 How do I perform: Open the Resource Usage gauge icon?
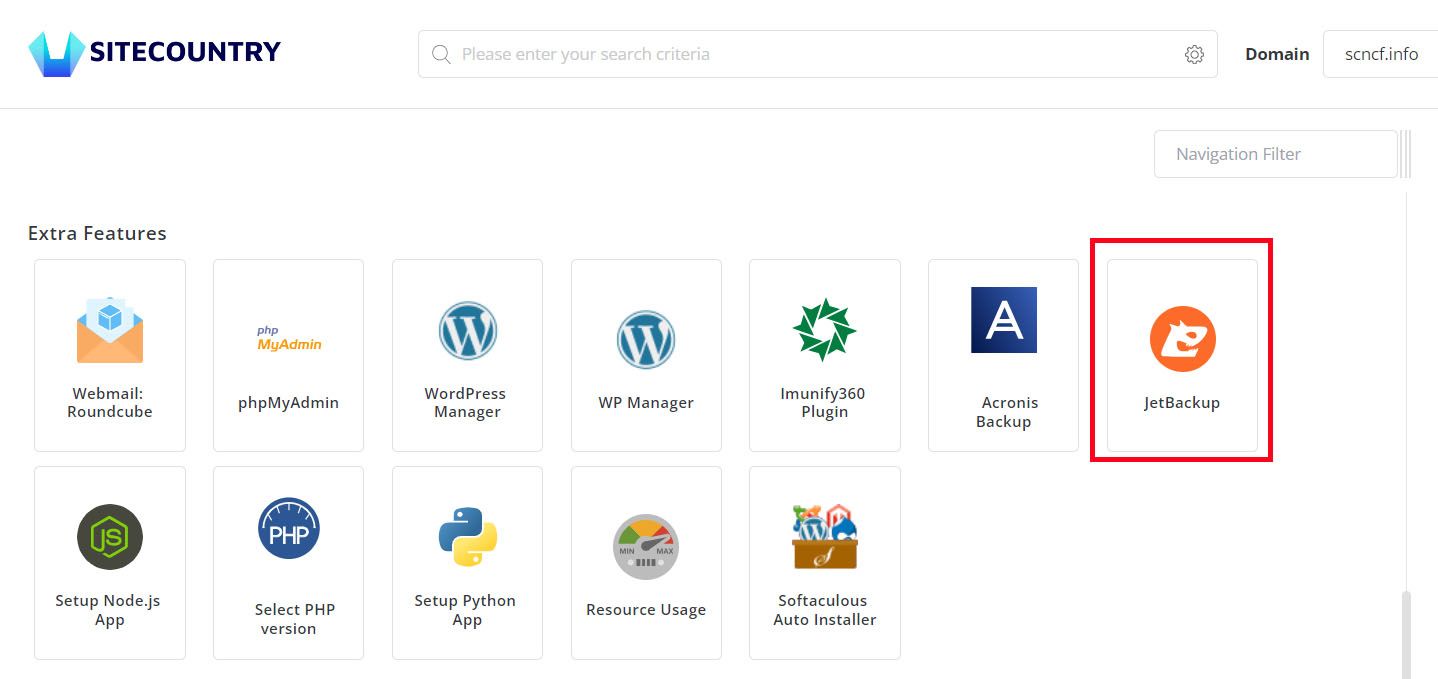[646, 547]
